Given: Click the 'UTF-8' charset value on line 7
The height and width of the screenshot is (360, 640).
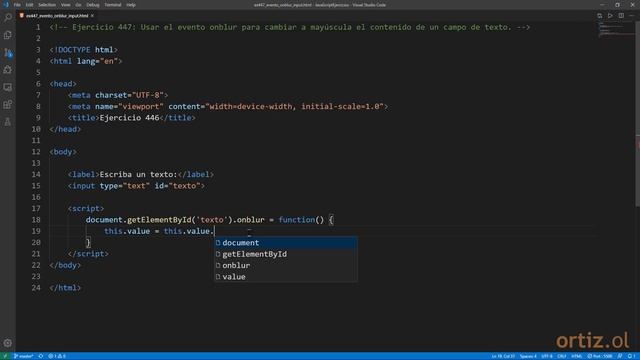Looking at the screenshot, I should point(147,95).
